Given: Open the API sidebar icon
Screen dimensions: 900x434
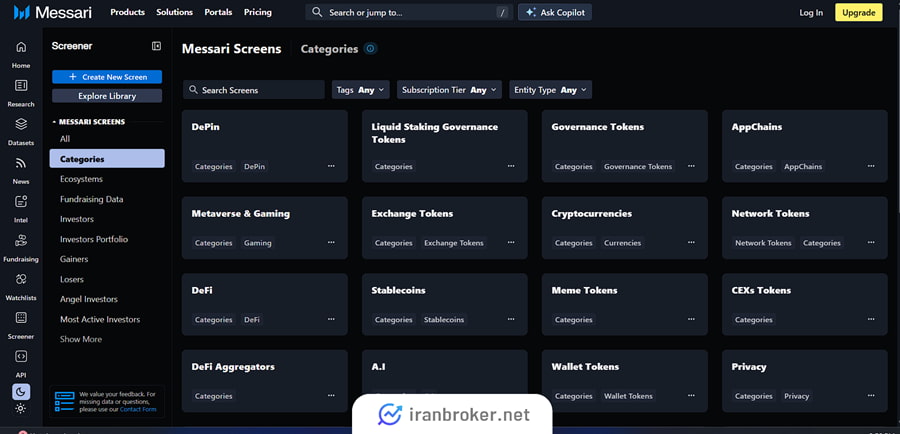Looking at the screenshot, I should (x=21, y=356).
